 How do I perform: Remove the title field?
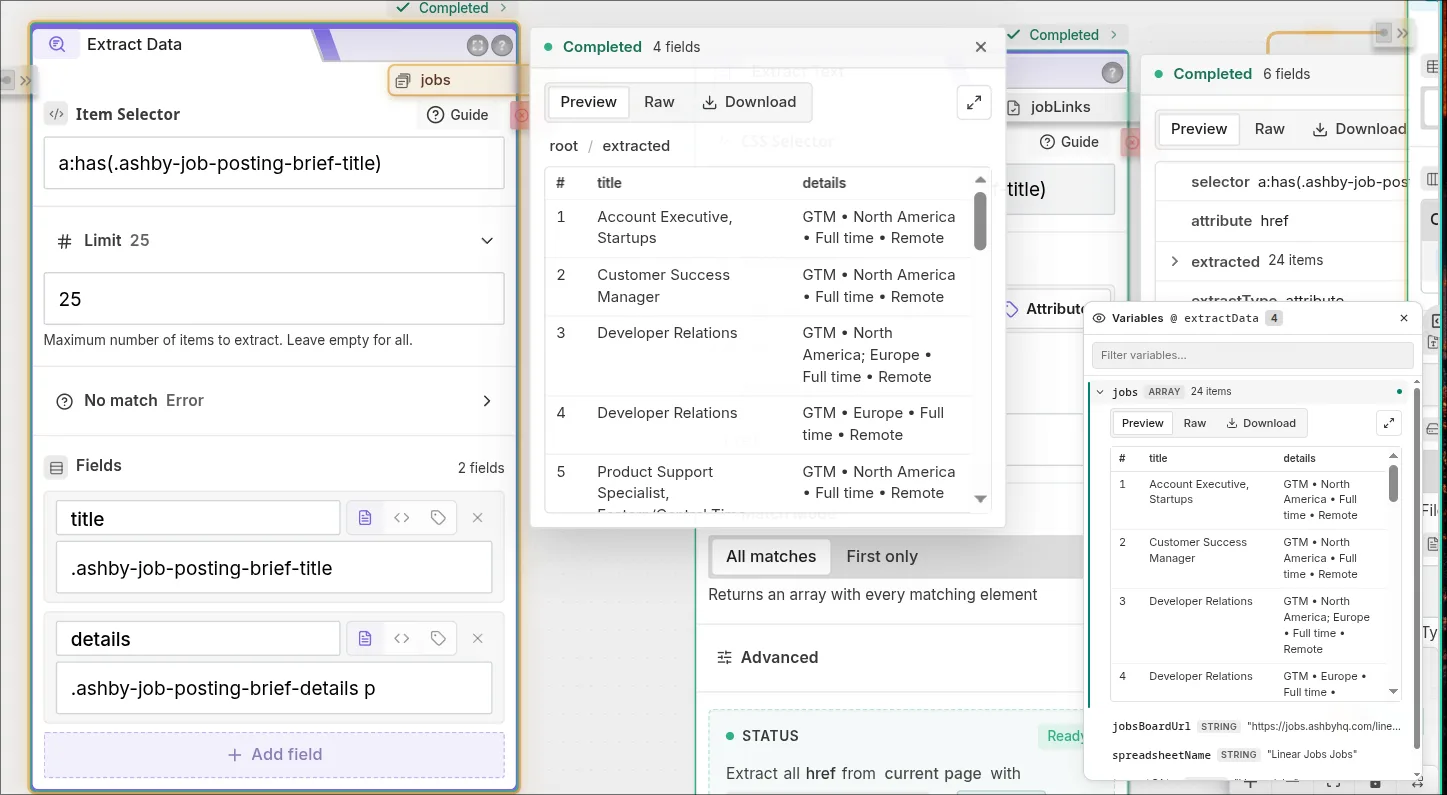478,518
